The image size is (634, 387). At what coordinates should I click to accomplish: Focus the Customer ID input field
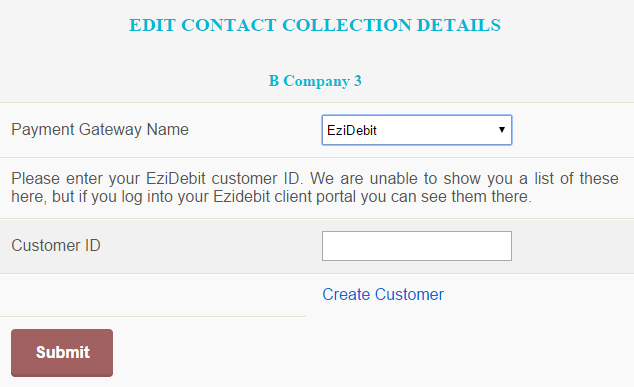[x=417, y=246]
